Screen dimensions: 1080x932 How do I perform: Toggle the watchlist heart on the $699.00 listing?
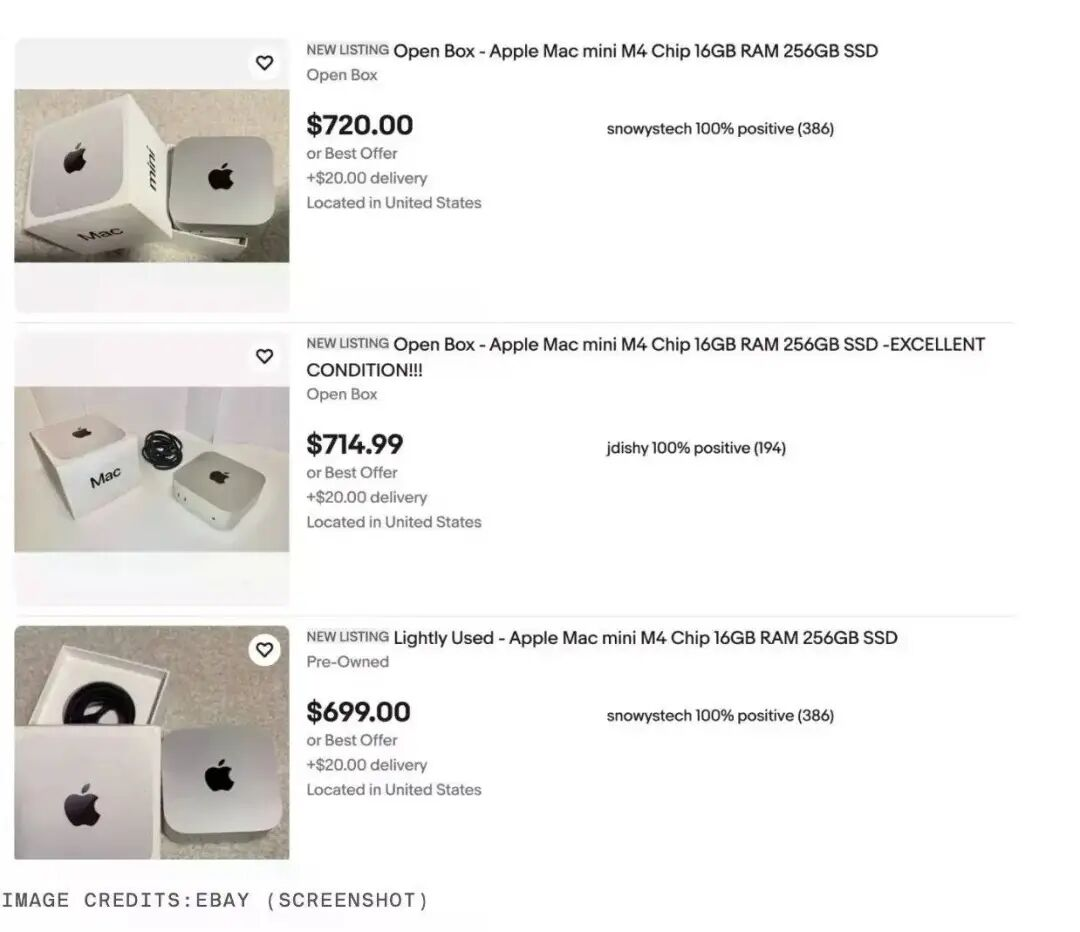pos(264,650)
